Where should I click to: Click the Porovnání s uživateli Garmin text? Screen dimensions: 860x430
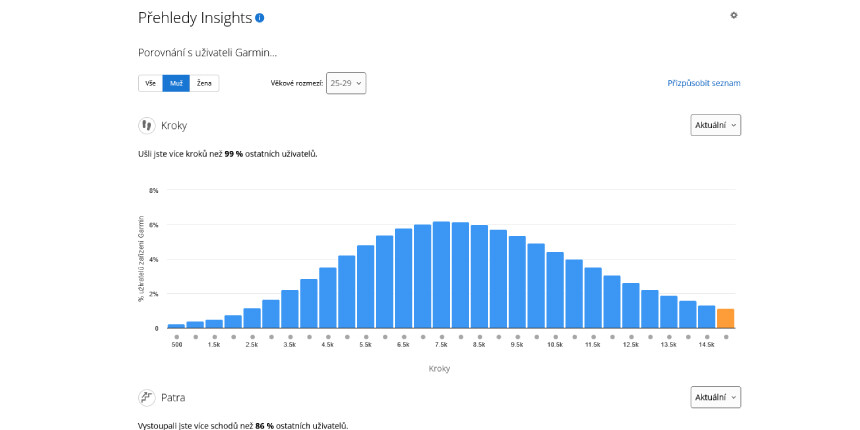[207, 53]
